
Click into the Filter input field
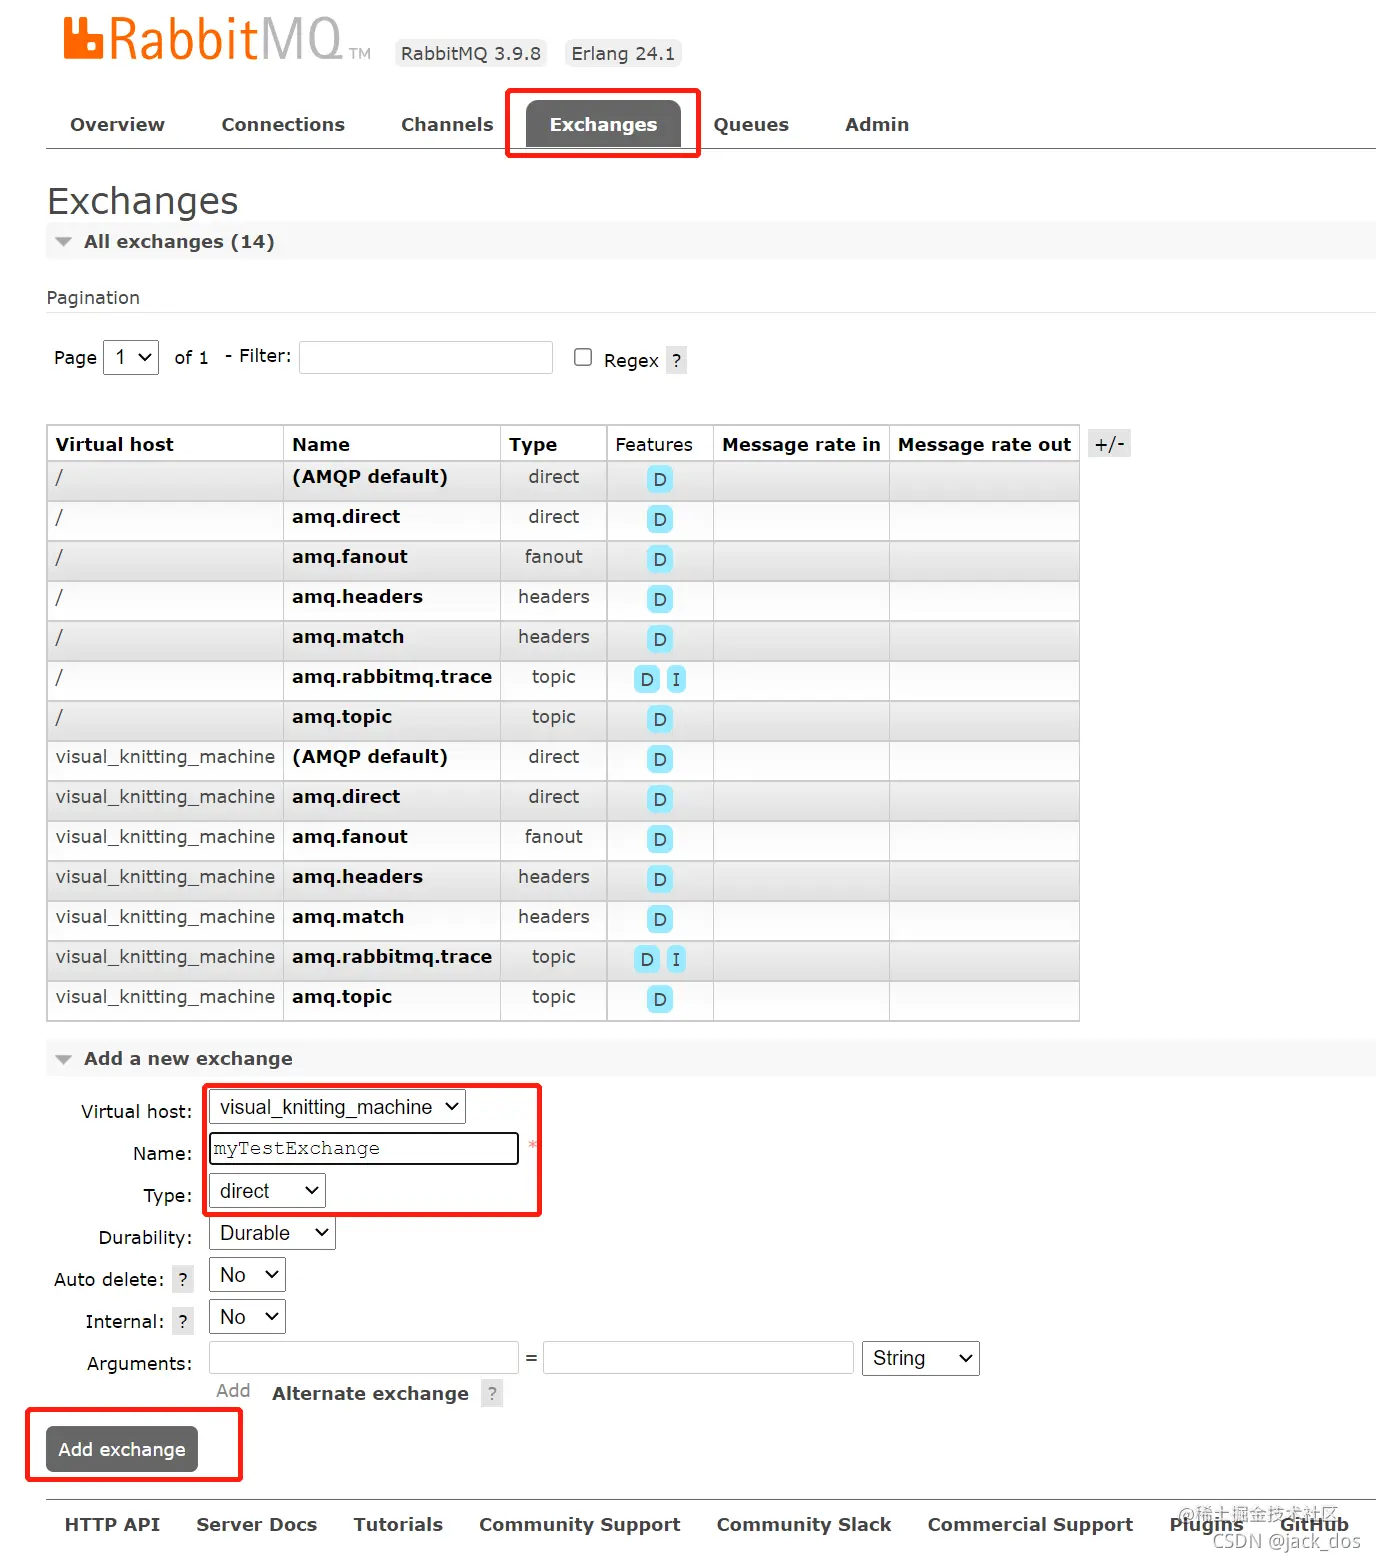pyautogui.click(x=426, y=357)
